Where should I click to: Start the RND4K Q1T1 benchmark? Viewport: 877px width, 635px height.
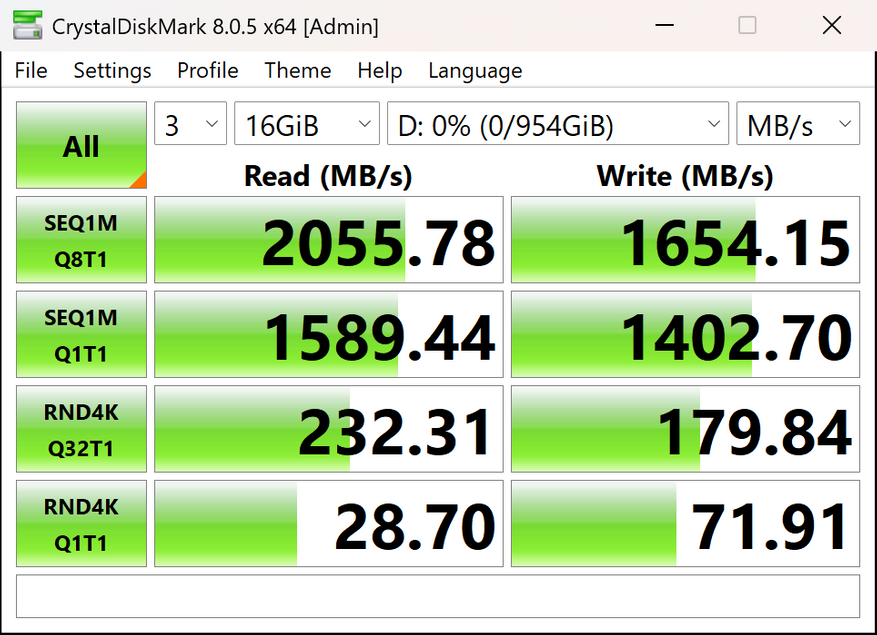pyautogui.click(x=82, y=524)
